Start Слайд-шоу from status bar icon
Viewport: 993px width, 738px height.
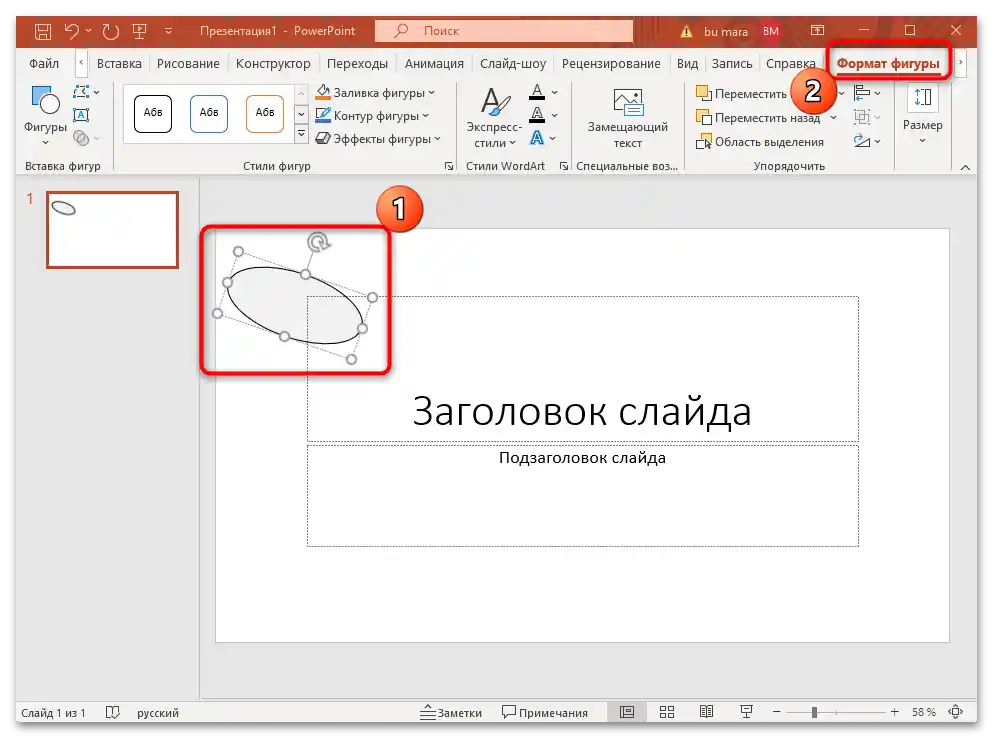[x=745, y=712]
